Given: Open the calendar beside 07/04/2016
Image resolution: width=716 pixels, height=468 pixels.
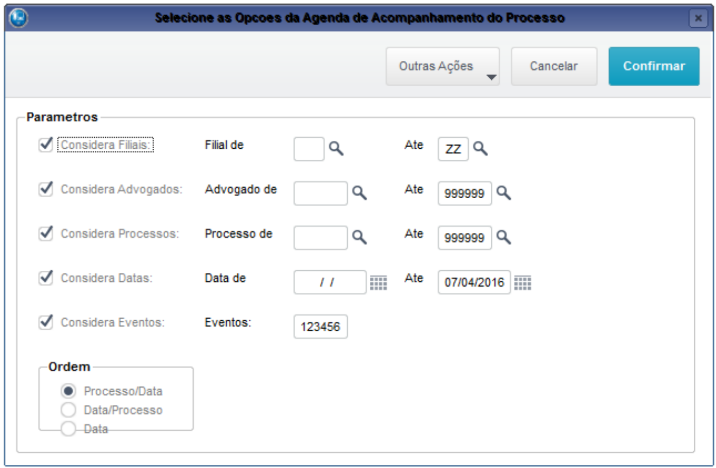Looking at the screenshot, I should click(523, 283).
